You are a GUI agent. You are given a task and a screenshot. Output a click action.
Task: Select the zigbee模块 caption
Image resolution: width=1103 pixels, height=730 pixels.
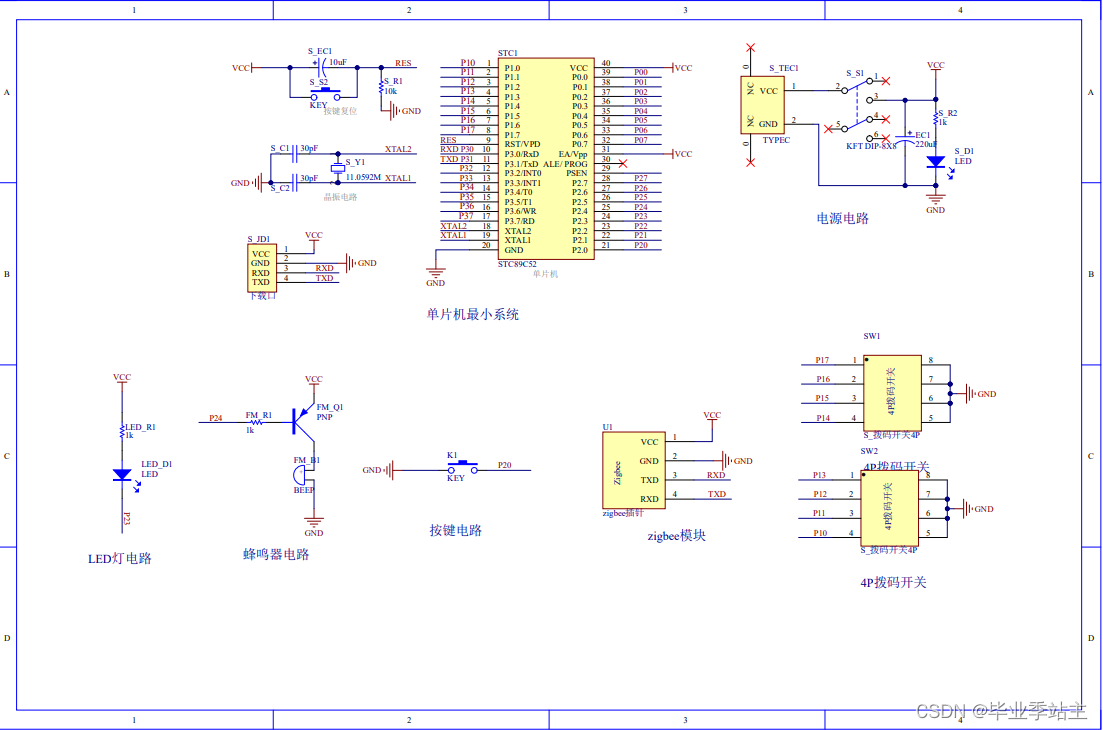[676, 536]
